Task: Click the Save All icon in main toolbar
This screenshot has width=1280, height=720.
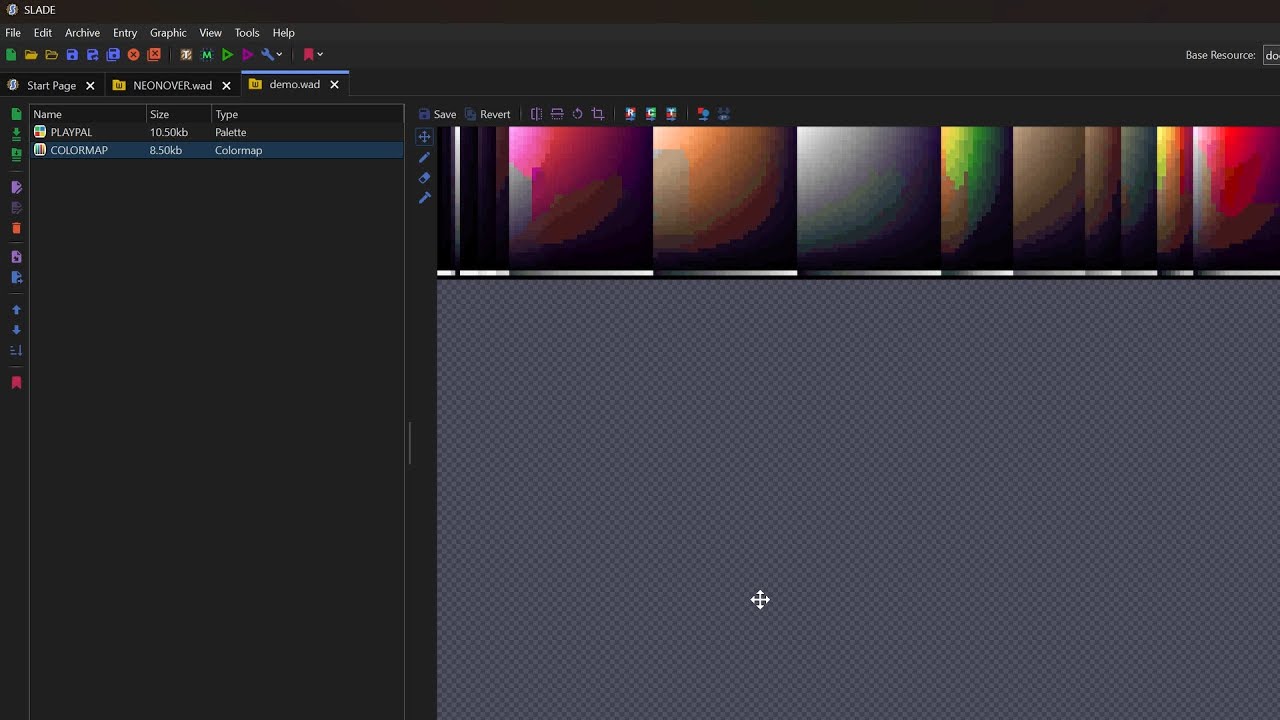Action: point(113,55)
